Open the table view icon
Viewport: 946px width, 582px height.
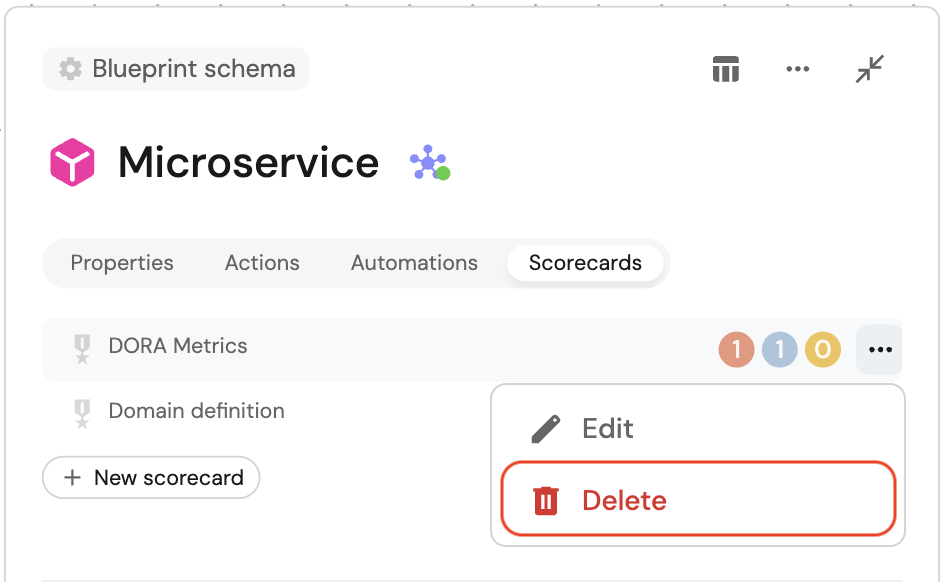[x=725, y=69]
